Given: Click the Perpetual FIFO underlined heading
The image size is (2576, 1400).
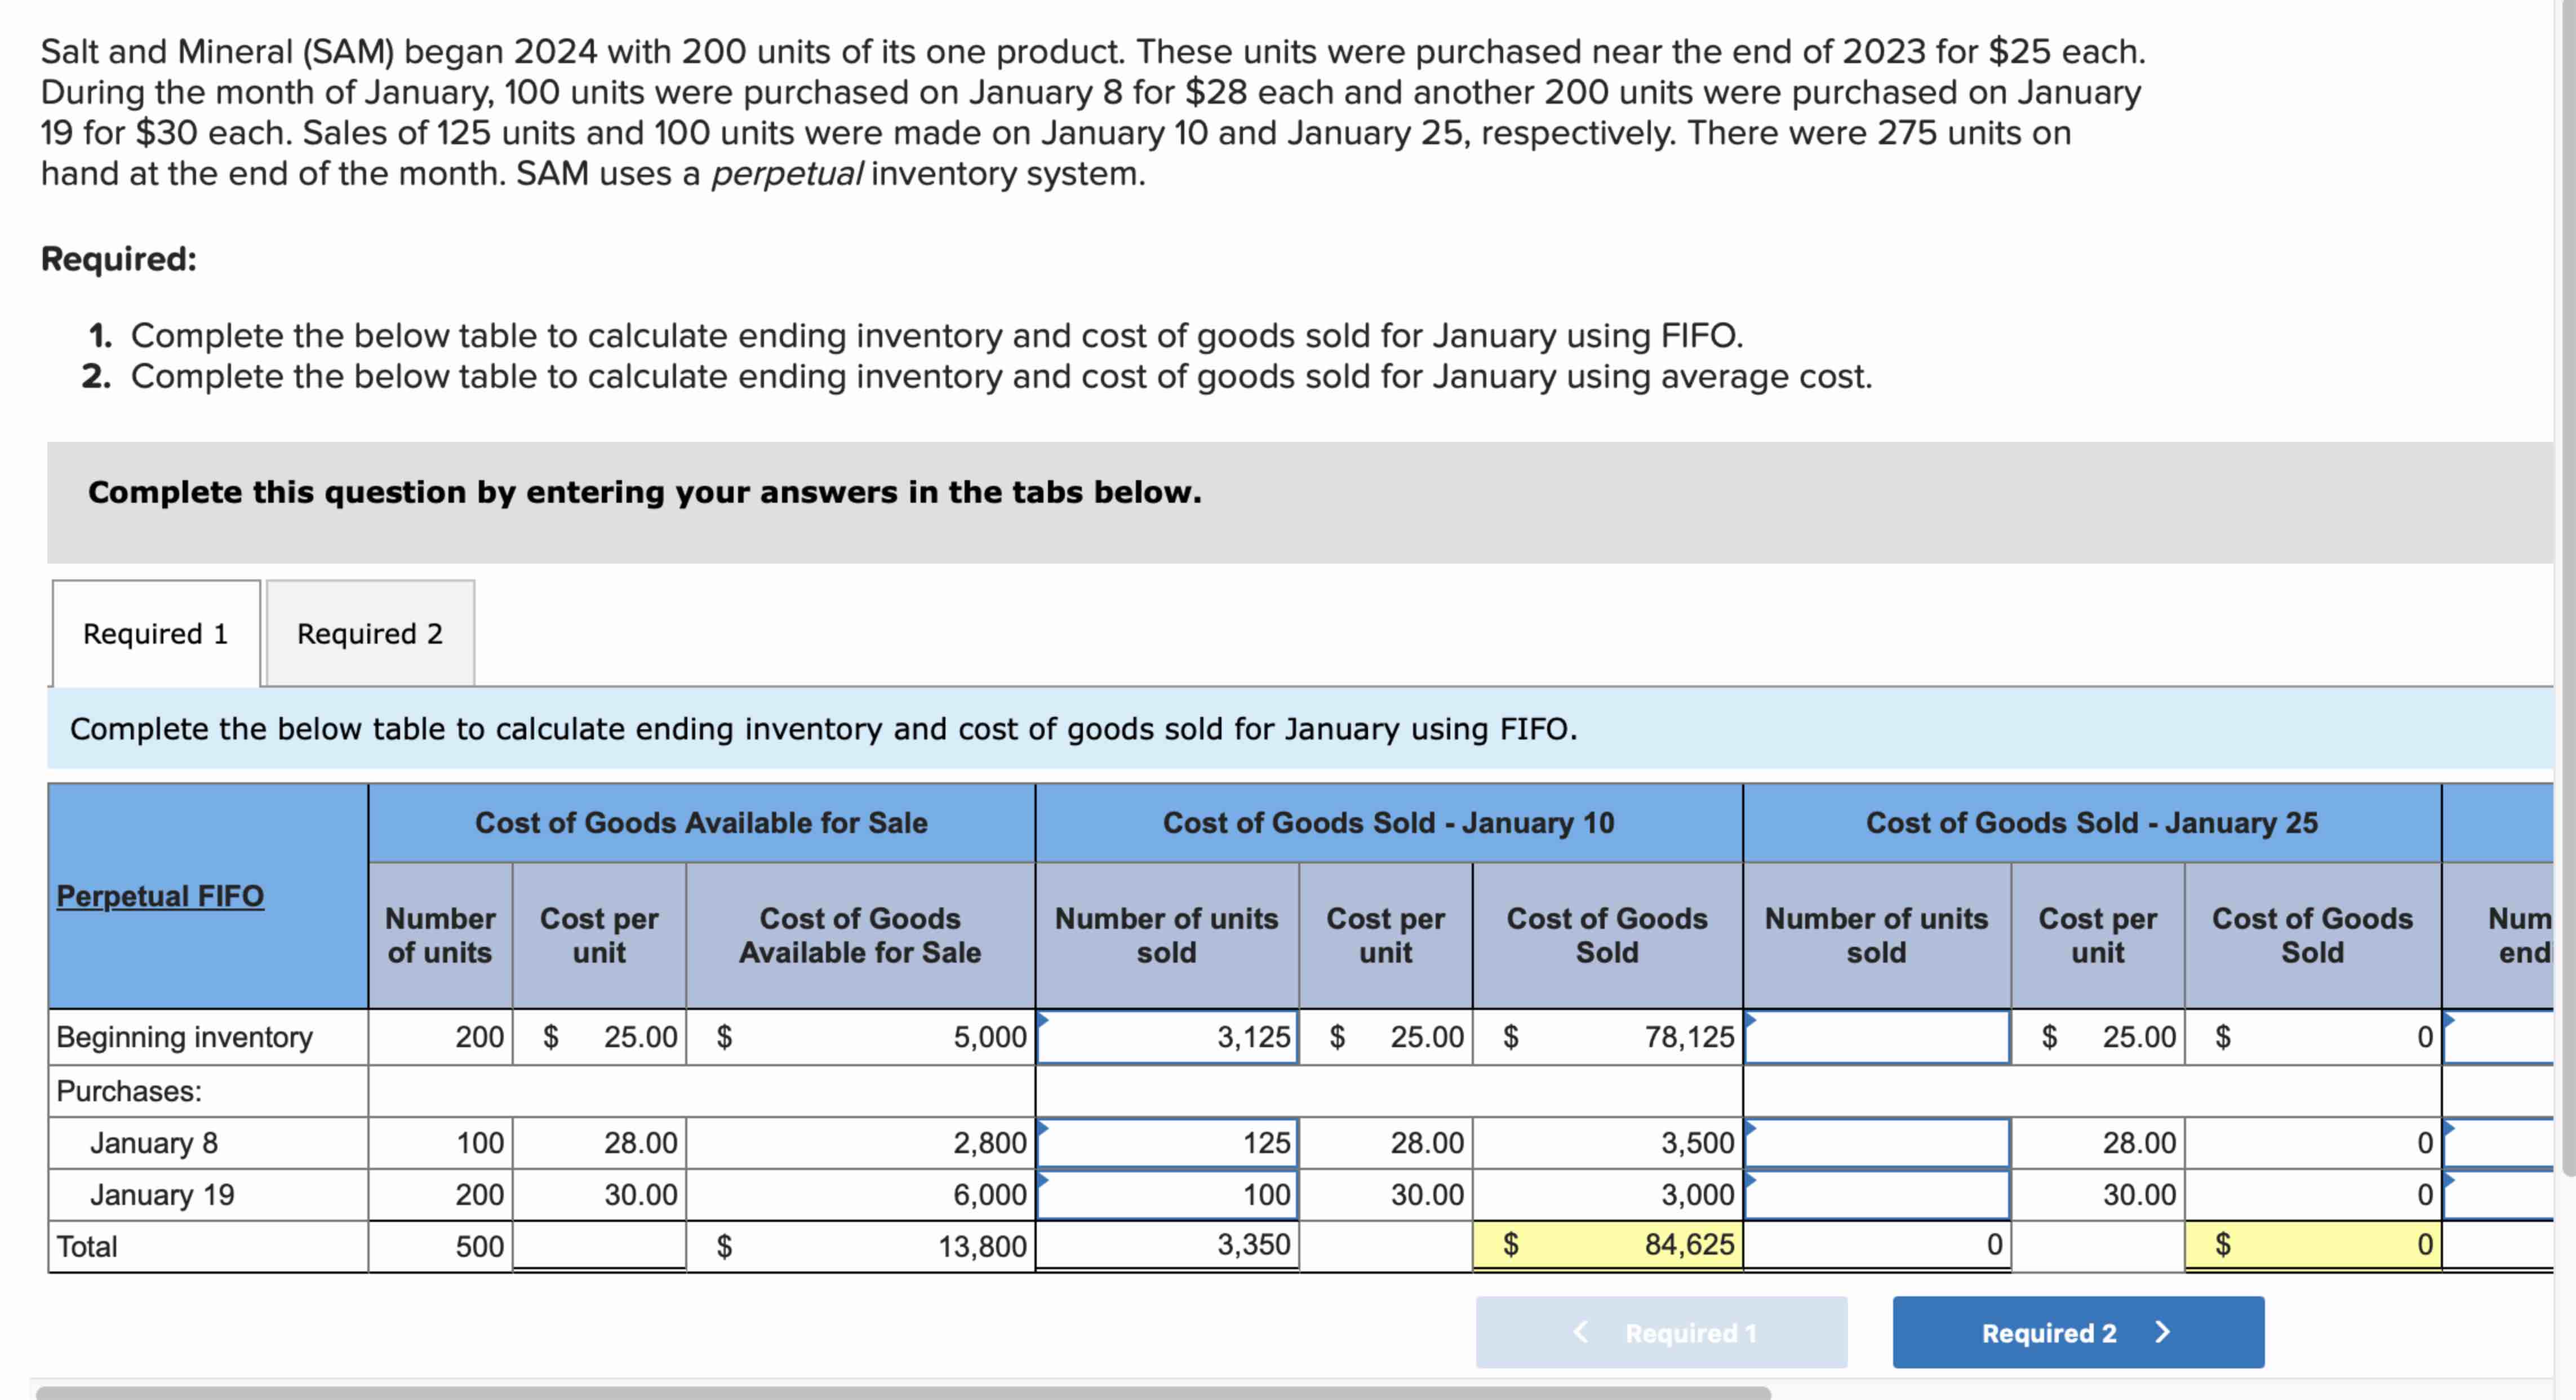Looking at the screenshot, I should coord(160,897).
